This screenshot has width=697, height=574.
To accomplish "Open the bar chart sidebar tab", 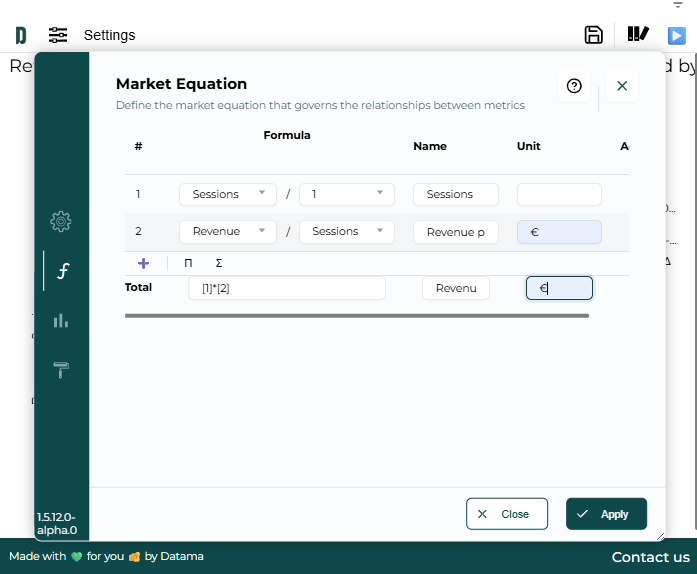I will coord(61,320).
